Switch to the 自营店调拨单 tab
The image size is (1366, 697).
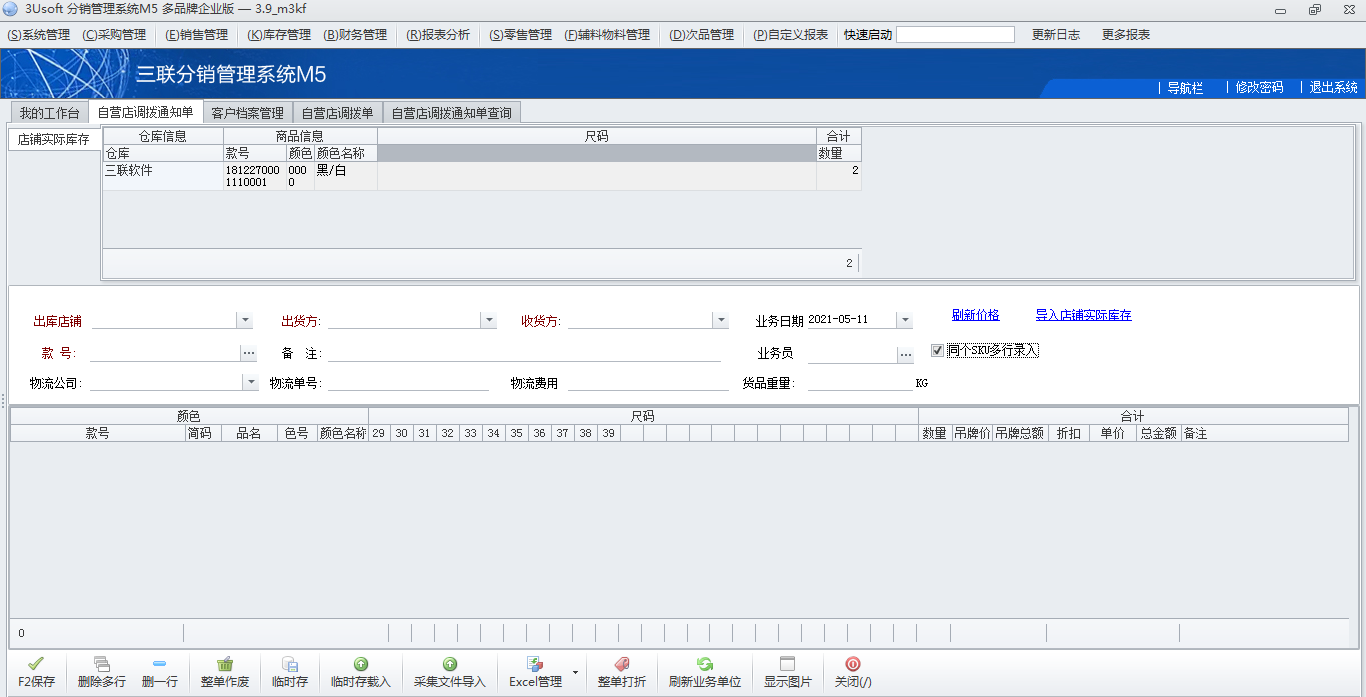[x=337, y=113]
